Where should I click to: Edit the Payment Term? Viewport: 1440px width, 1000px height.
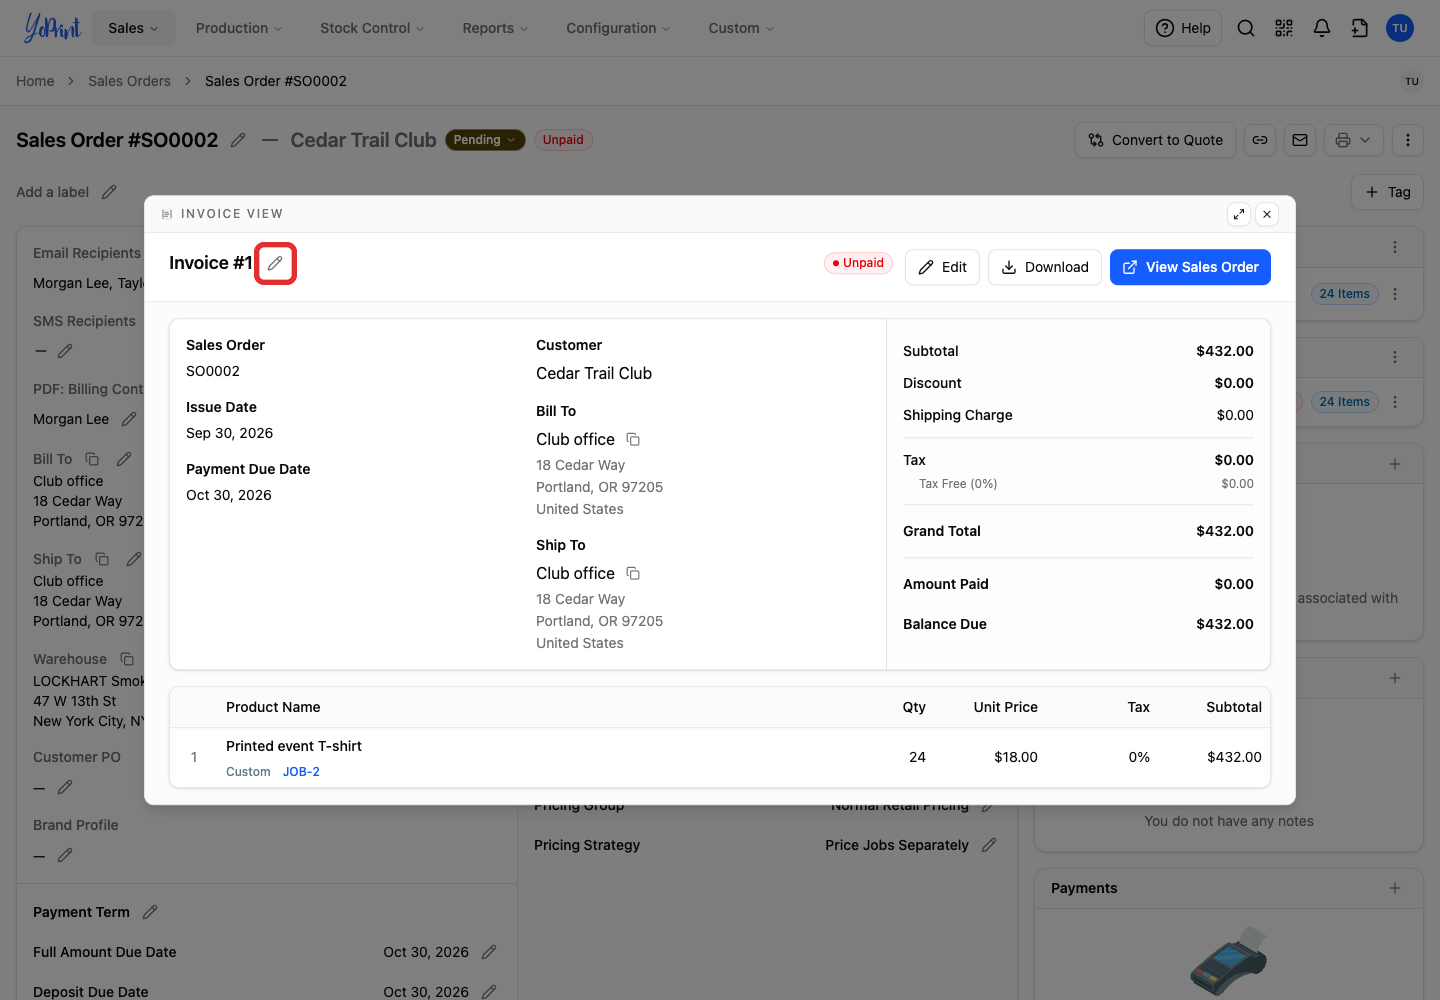coord(150,912)
